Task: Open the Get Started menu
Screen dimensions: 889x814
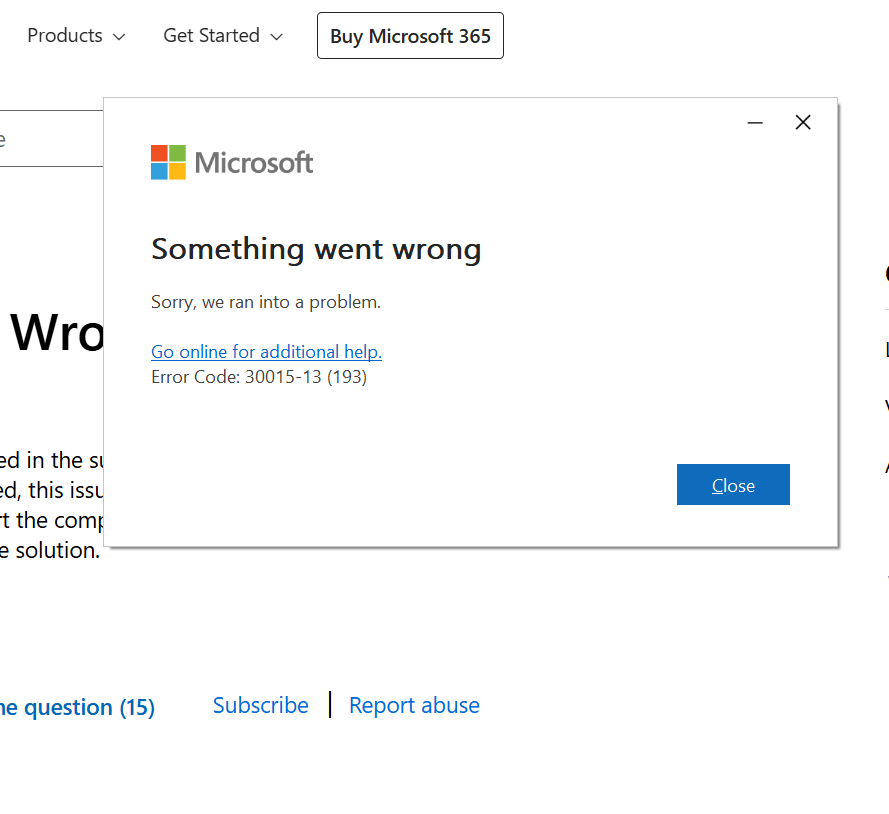Action: (211, 36)
